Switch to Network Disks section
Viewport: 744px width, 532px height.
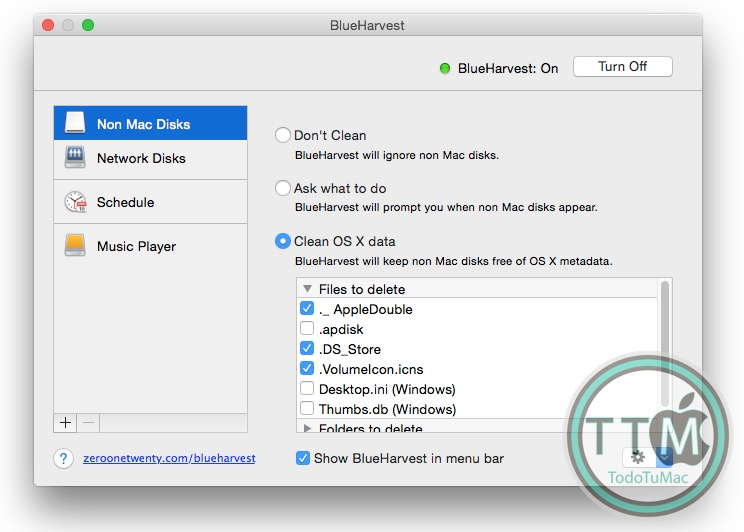tap(150, 158)
